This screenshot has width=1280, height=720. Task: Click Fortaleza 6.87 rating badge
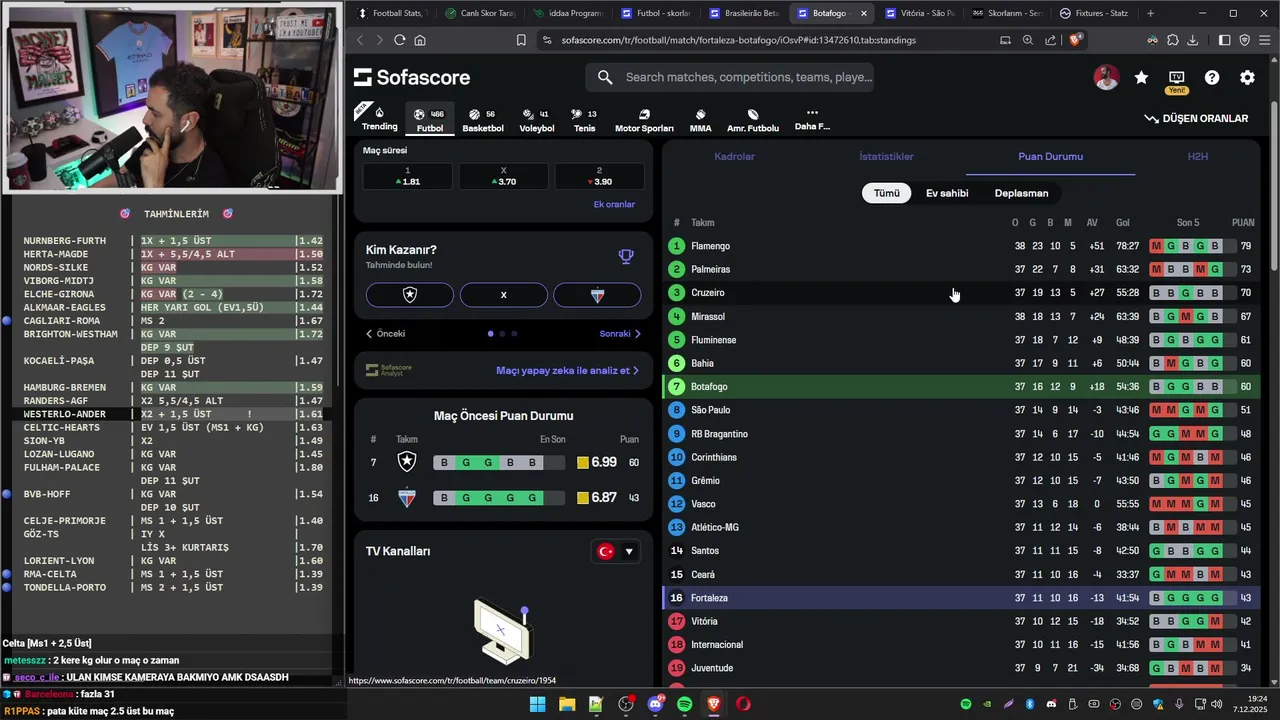(597, 497)
